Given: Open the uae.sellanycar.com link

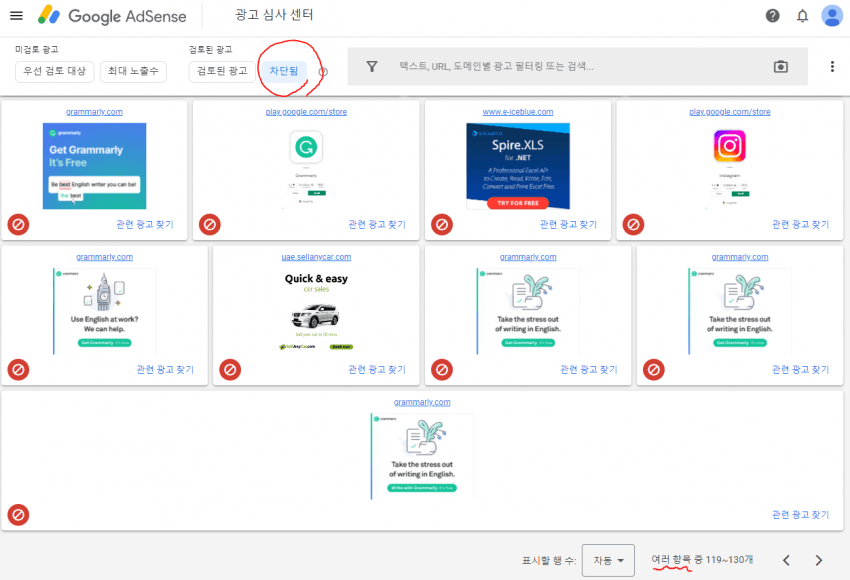Looking at the screenshot, I should click(316, 257).
